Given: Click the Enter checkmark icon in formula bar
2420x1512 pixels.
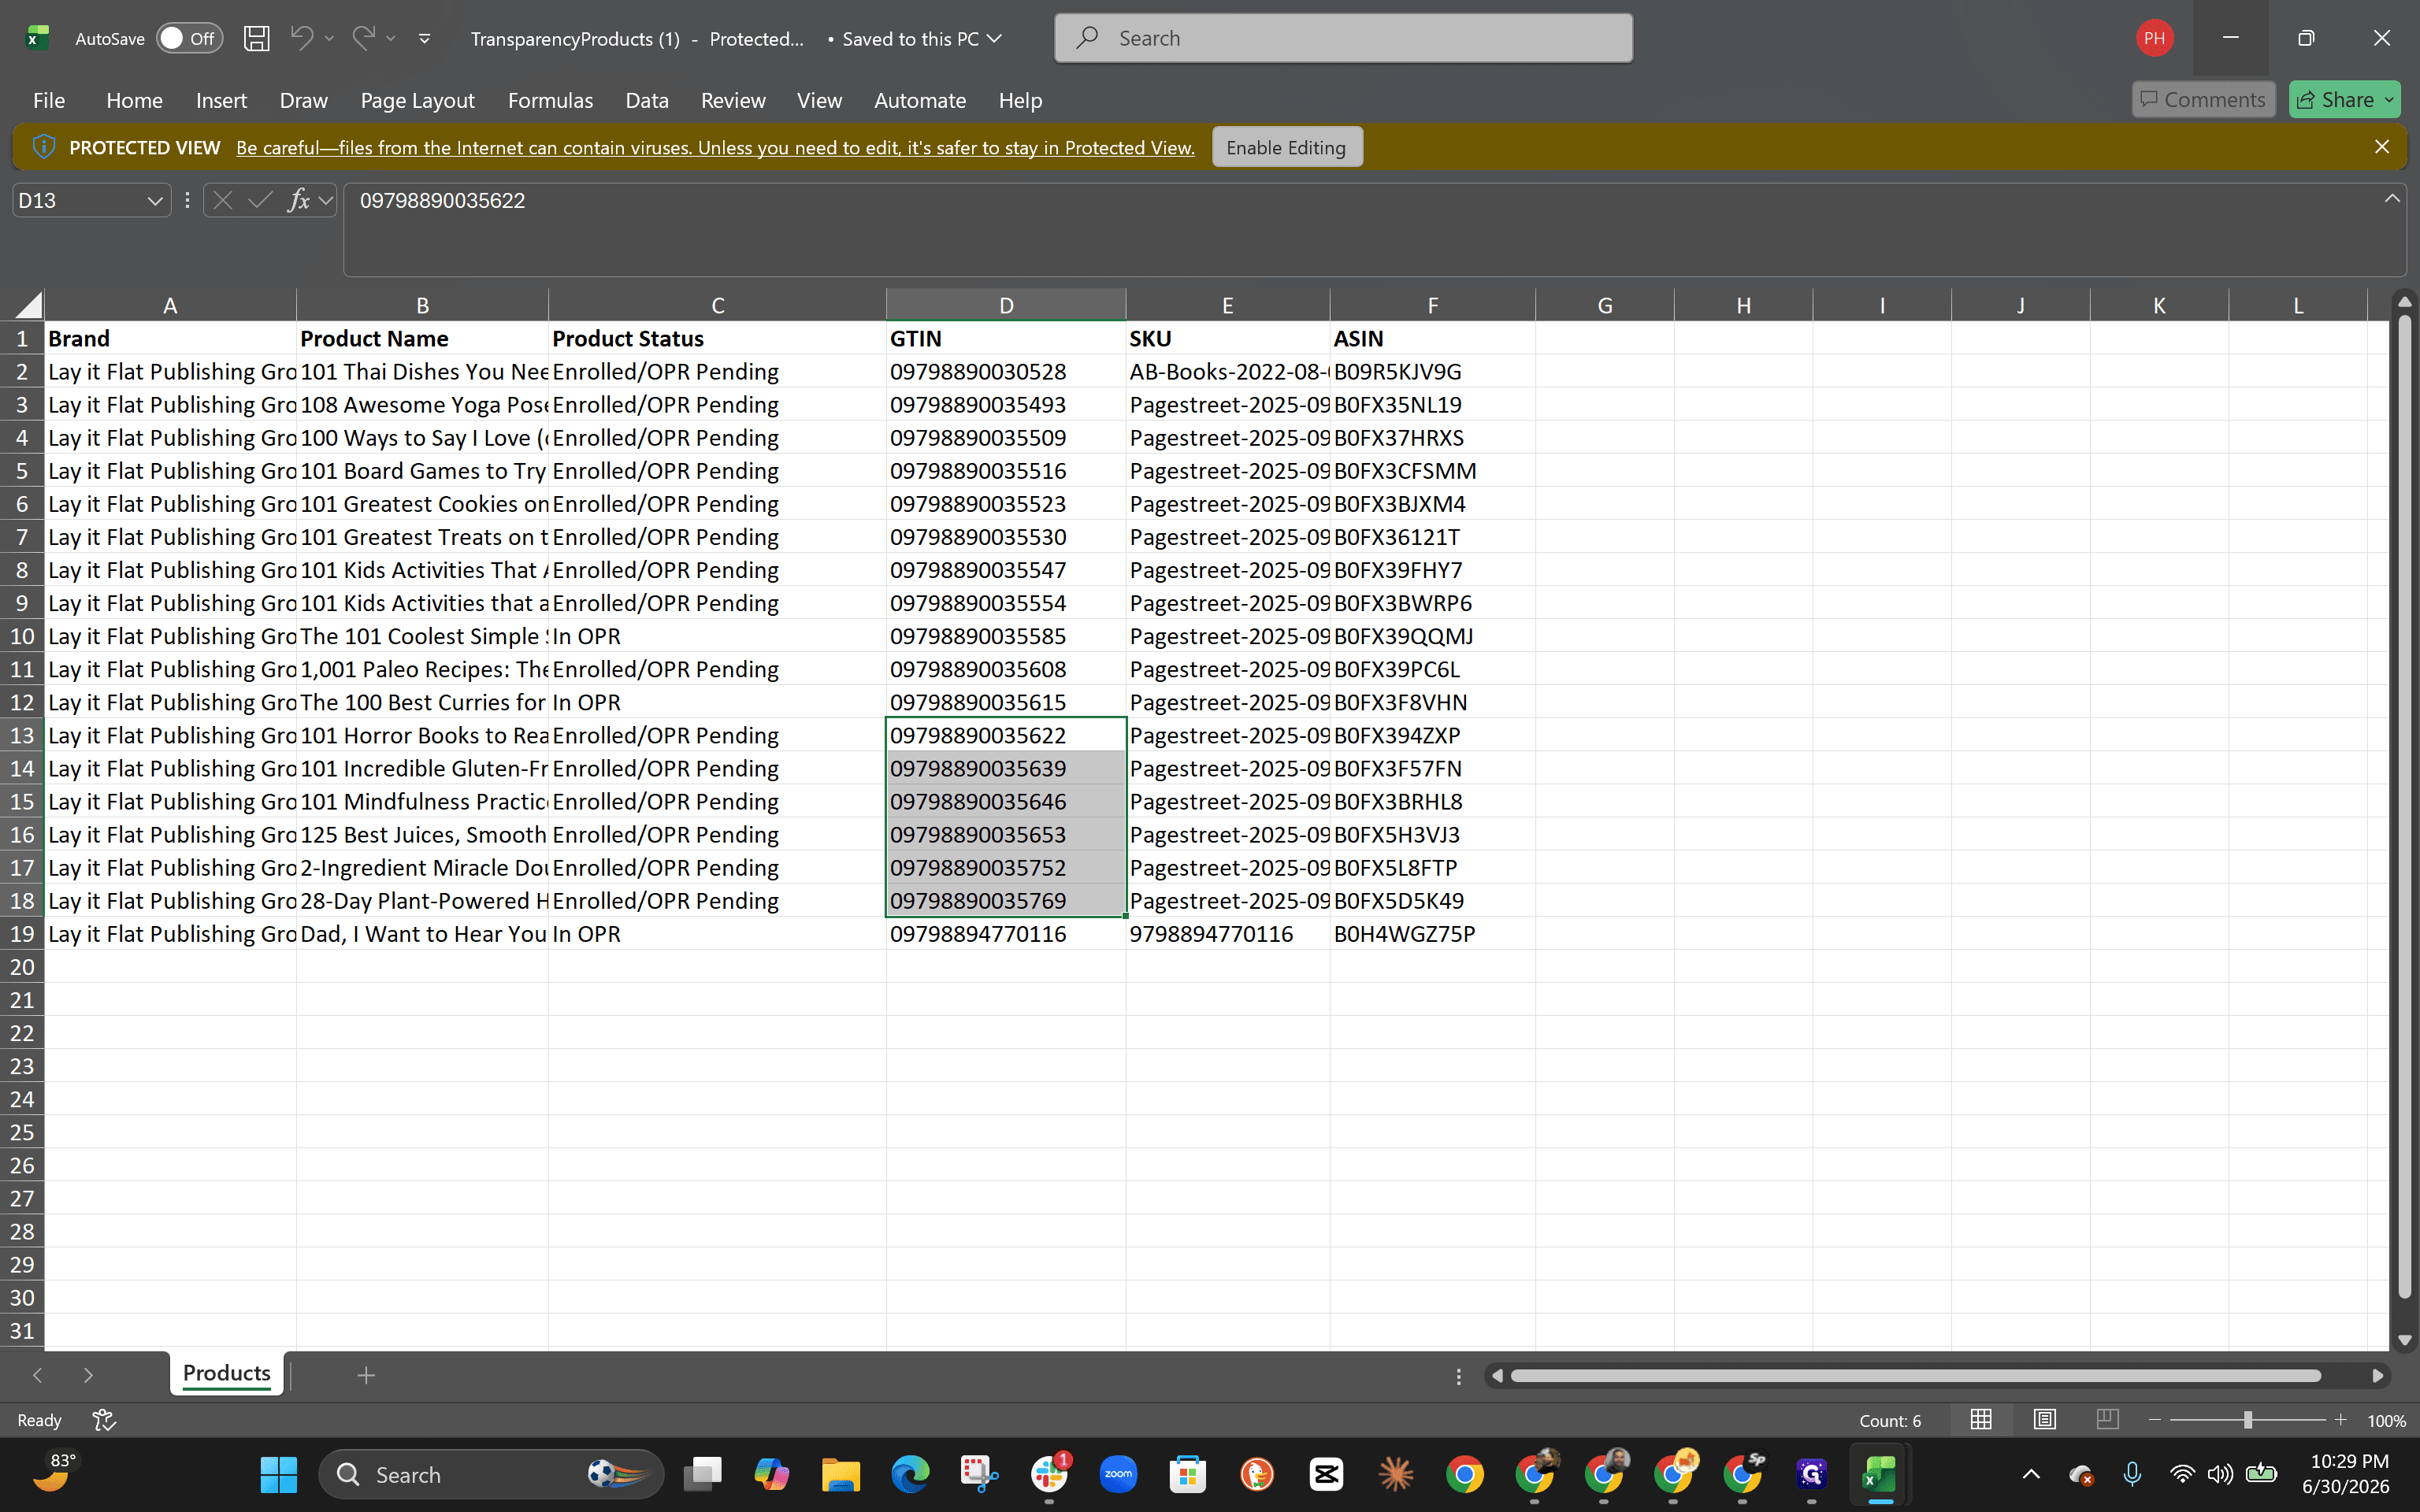Looking at the screenshot, I should tap(260, 200).
